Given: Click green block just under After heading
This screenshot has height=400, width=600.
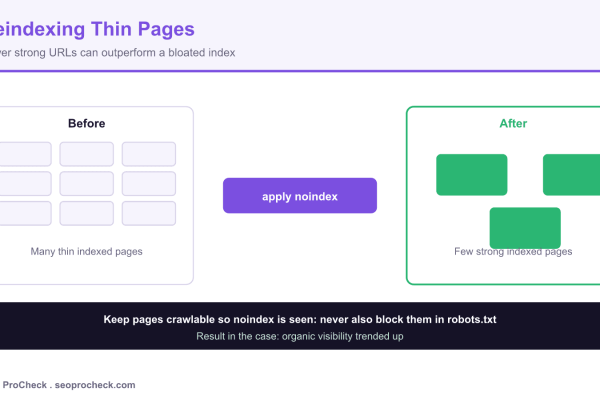Looking at the screenshot, I should click(x=471, y=175).
